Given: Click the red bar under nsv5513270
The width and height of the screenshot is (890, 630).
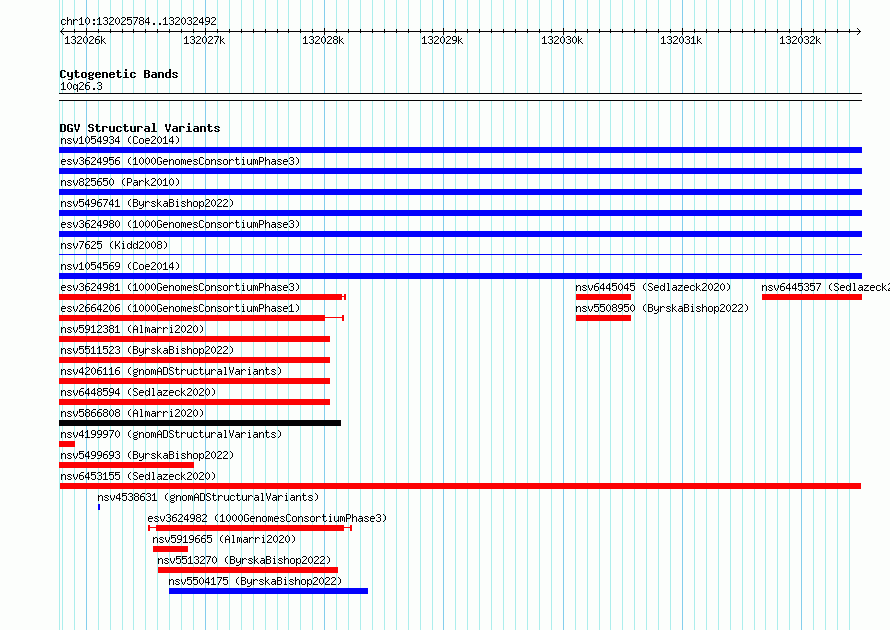Looking at the screenshot, I should 248,570.
